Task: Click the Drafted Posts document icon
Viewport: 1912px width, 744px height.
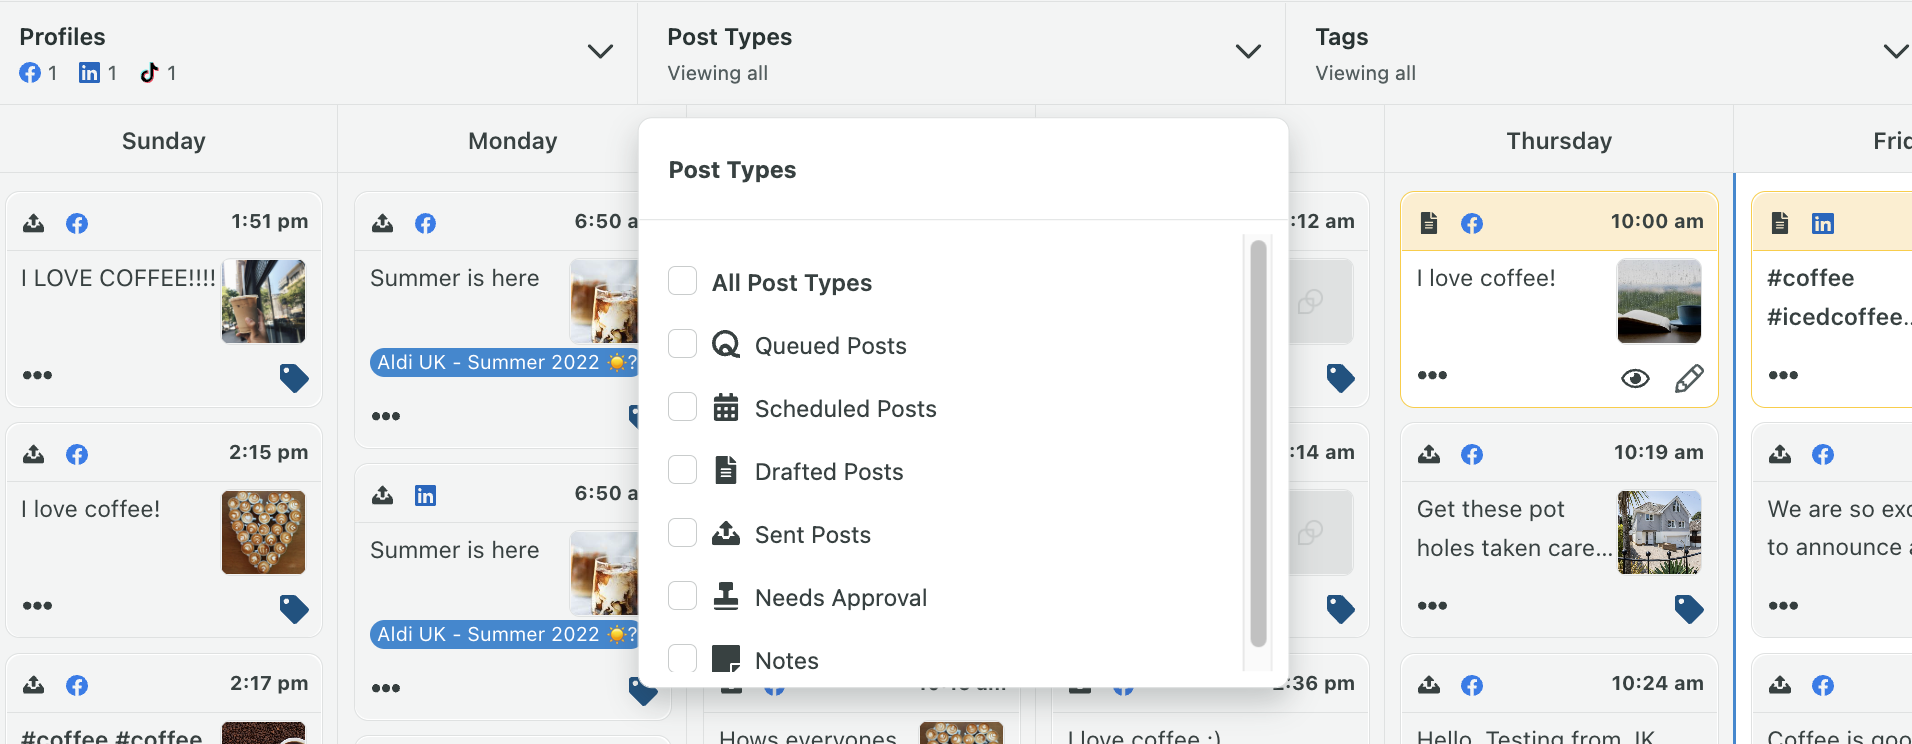Action: click(726, 470)
